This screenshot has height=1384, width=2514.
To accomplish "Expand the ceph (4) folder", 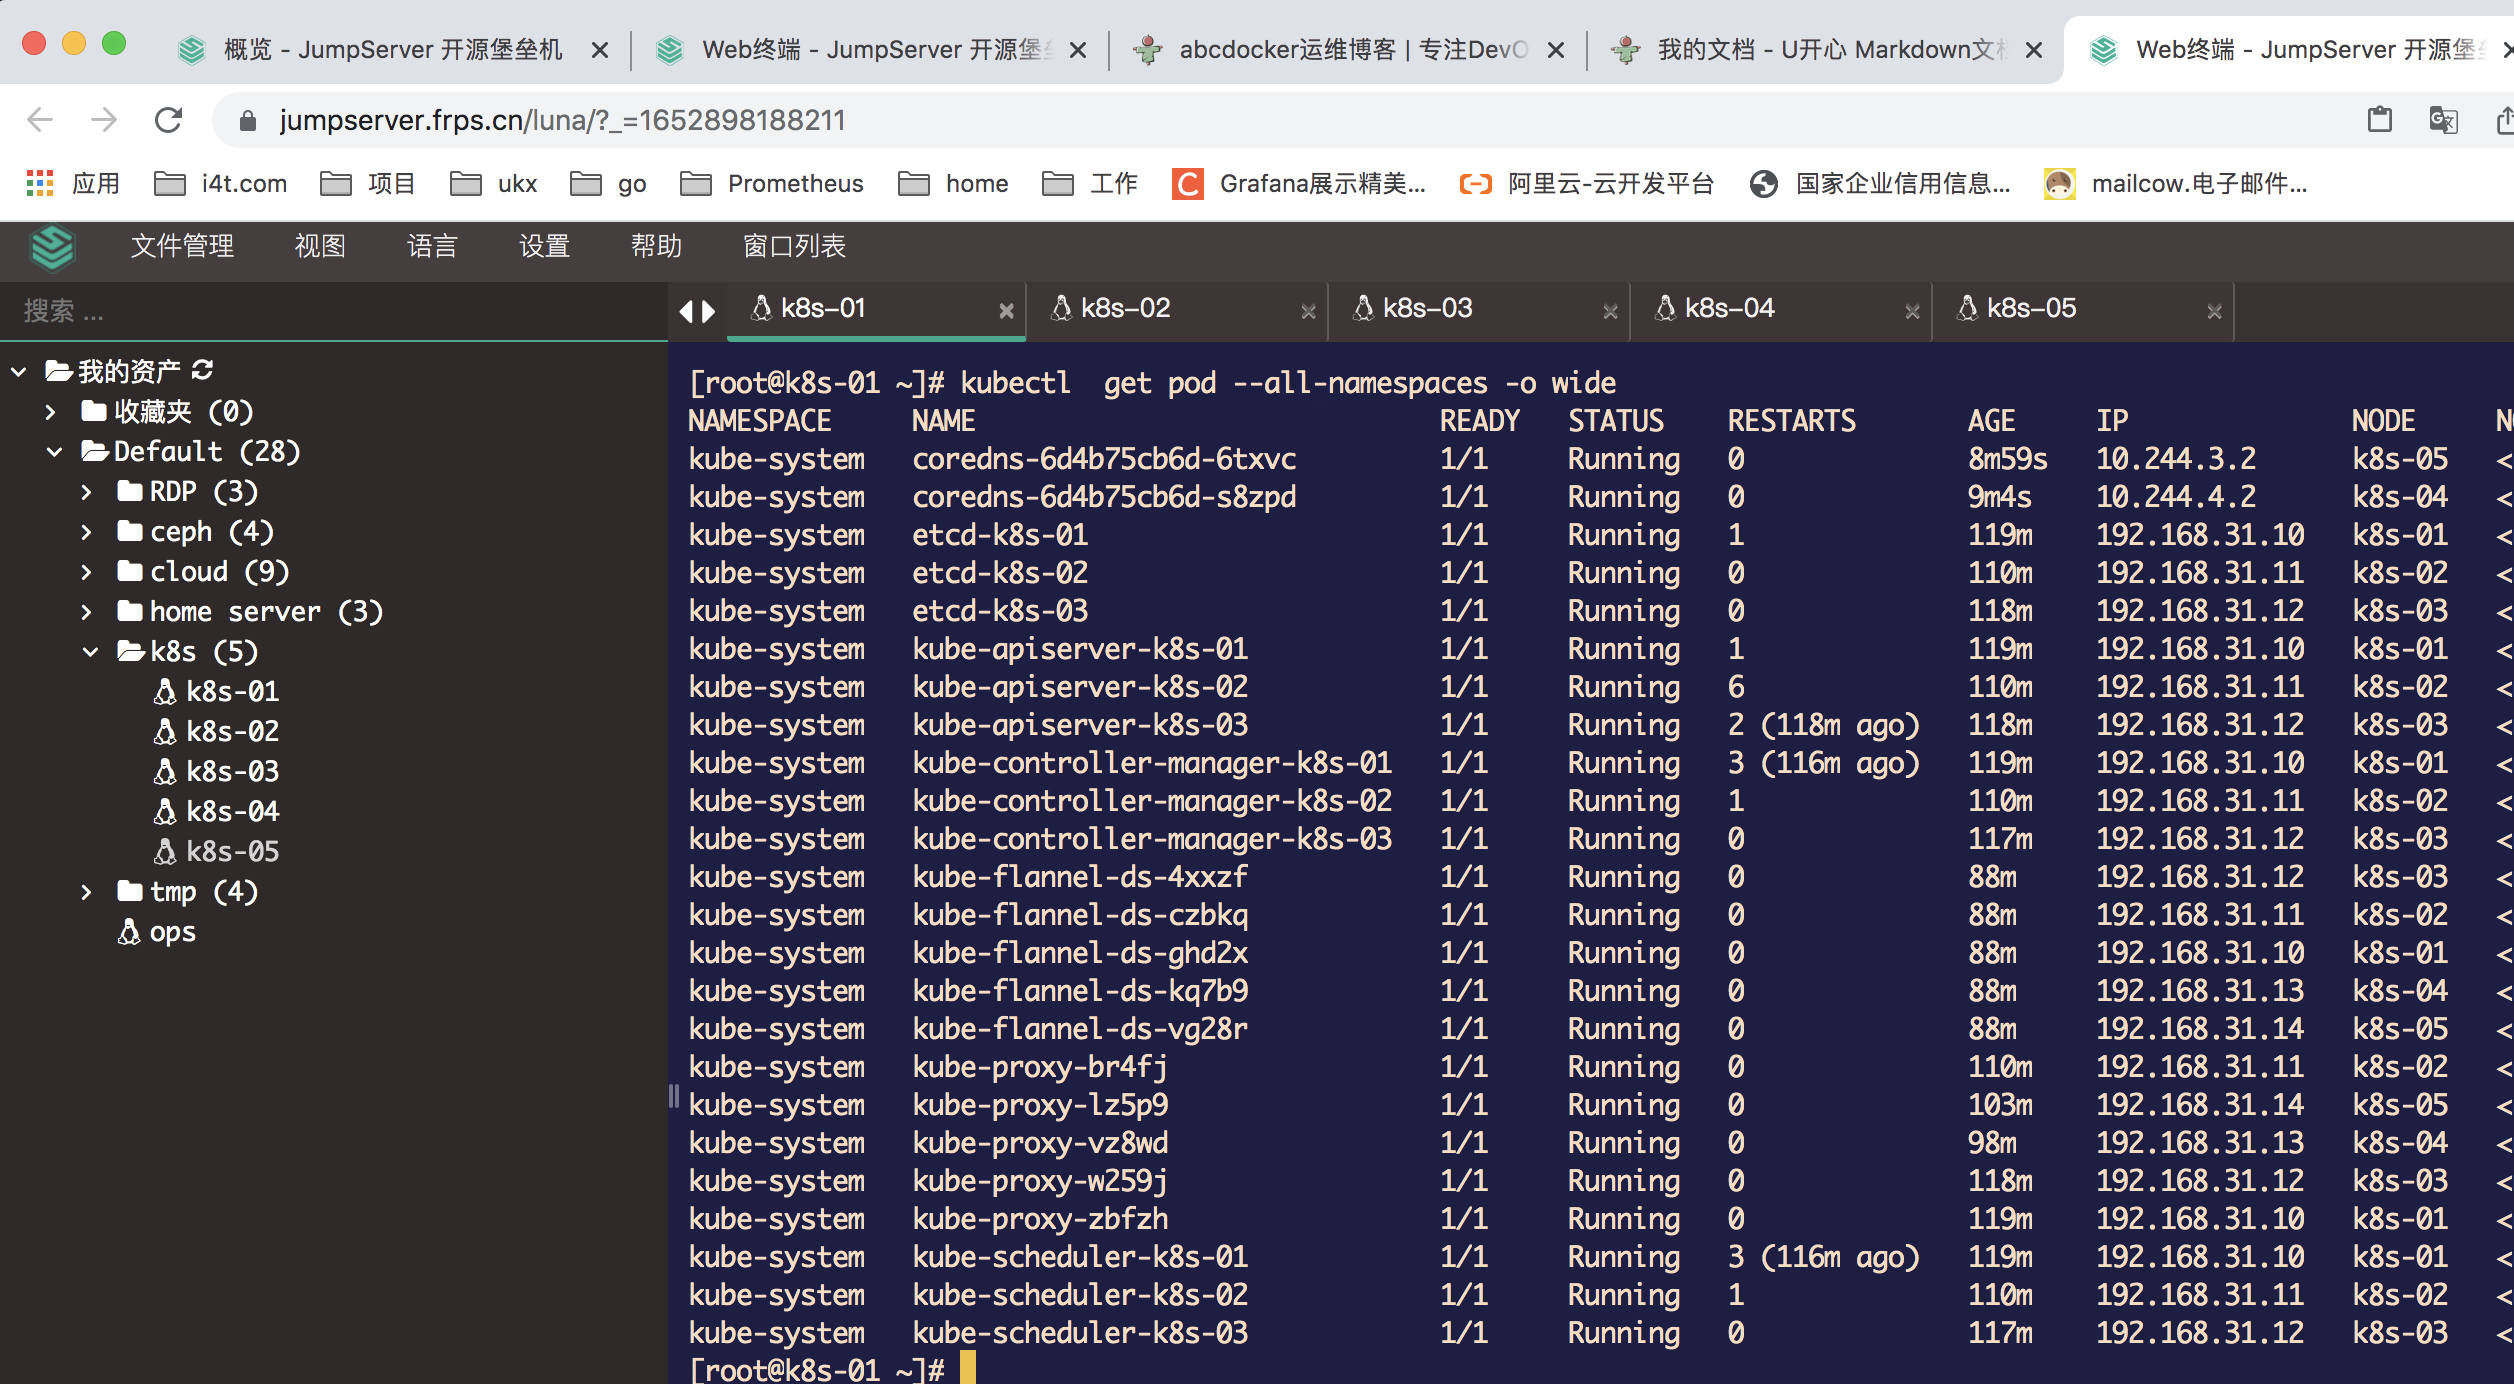I will tap(86, 531).
